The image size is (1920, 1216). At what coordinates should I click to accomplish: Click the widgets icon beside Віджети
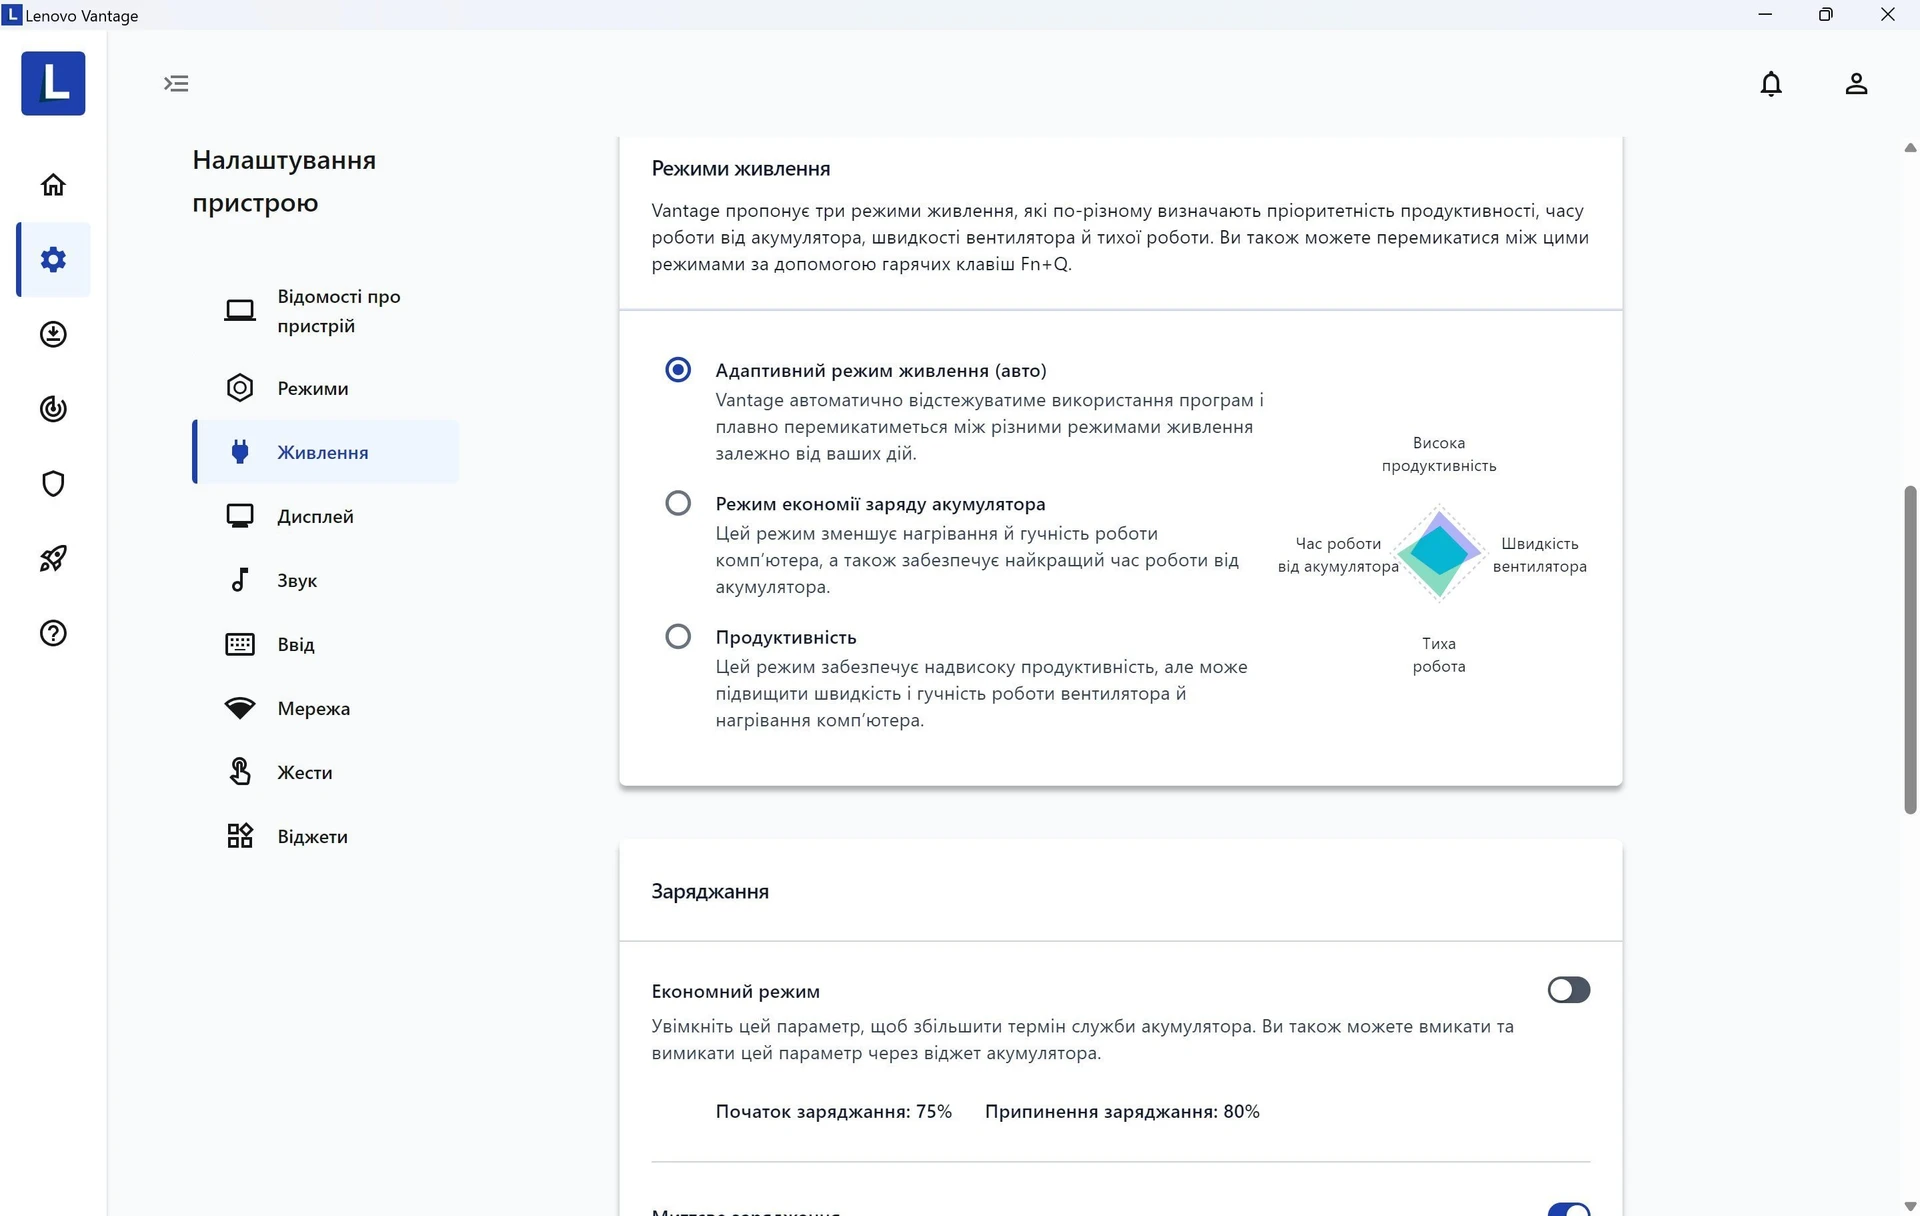point(240,836)
